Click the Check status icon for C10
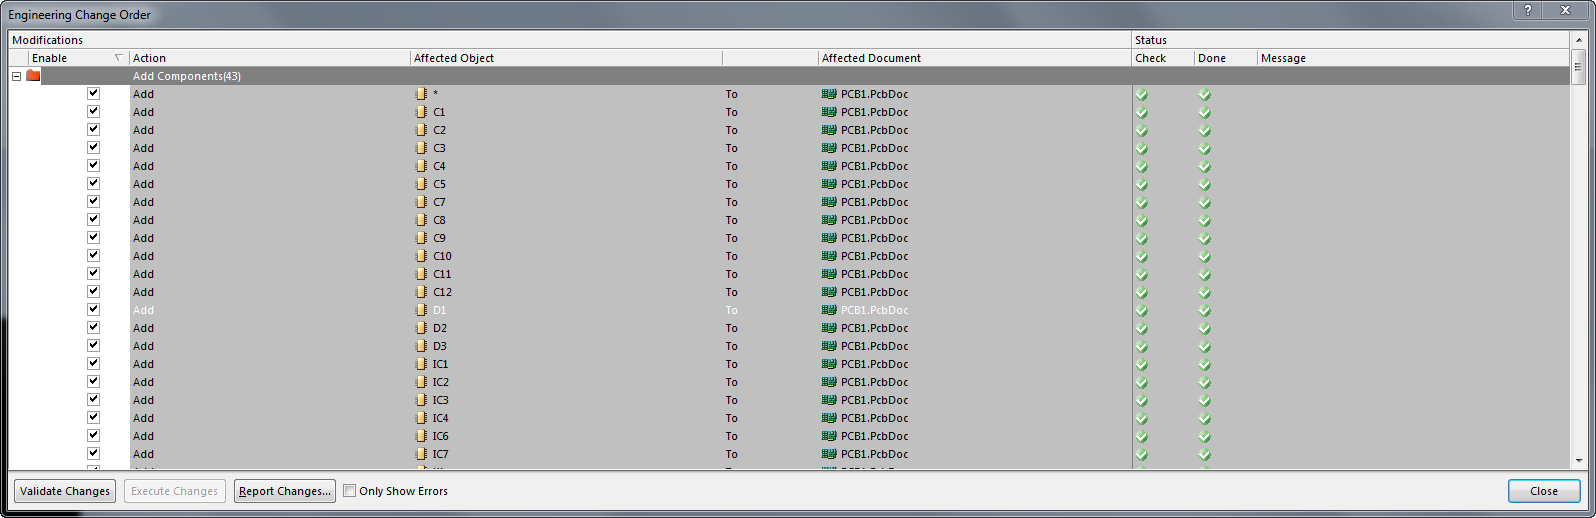Image resolution: width=1596 pixels, height=518 pixels. (1142, 256)
